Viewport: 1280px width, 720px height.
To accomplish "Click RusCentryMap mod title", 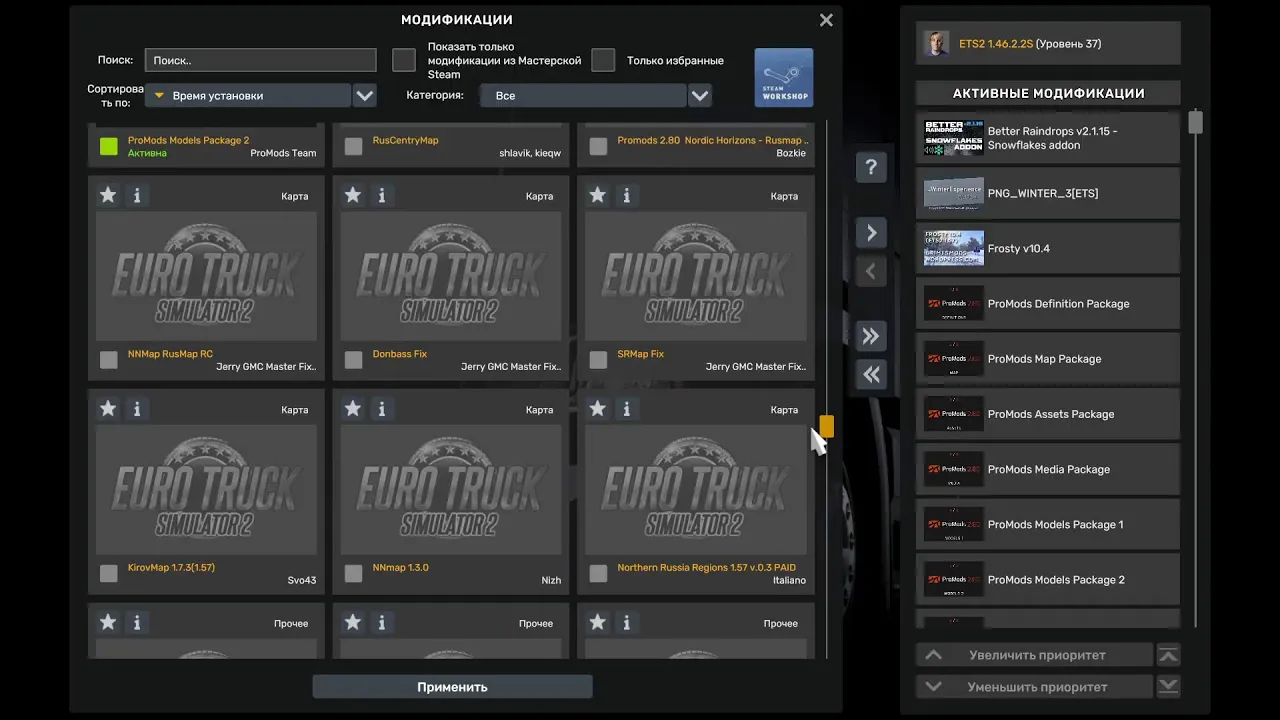I will (405, 140).
